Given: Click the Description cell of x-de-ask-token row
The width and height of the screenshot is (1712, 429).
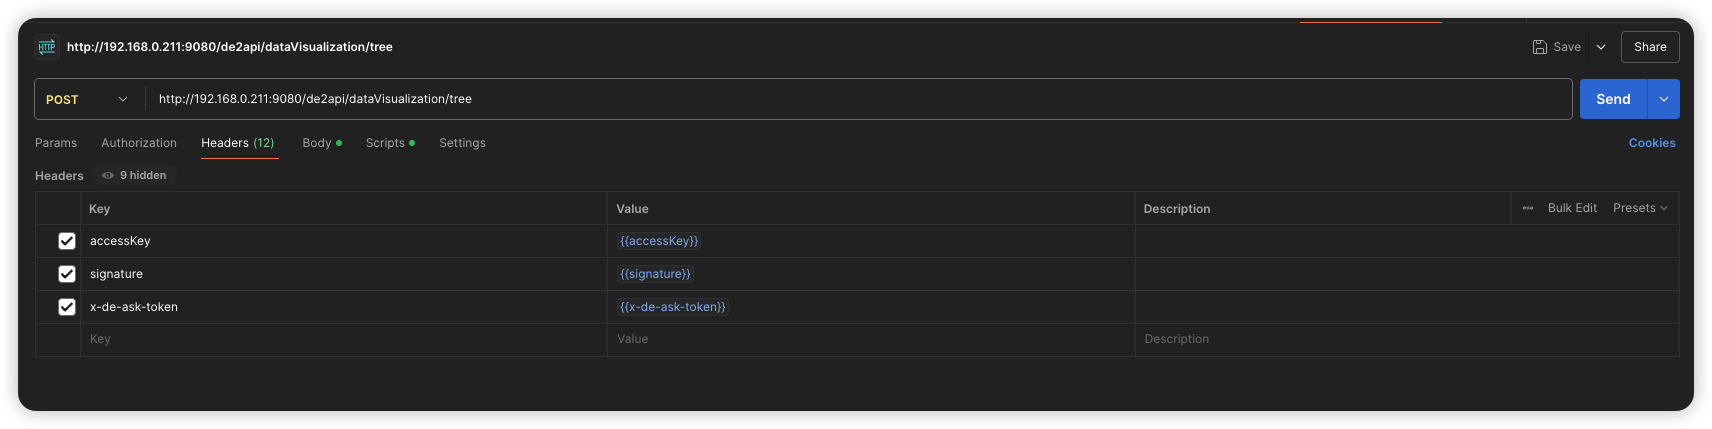Looking at the screenshot, I should (1407, 307).
